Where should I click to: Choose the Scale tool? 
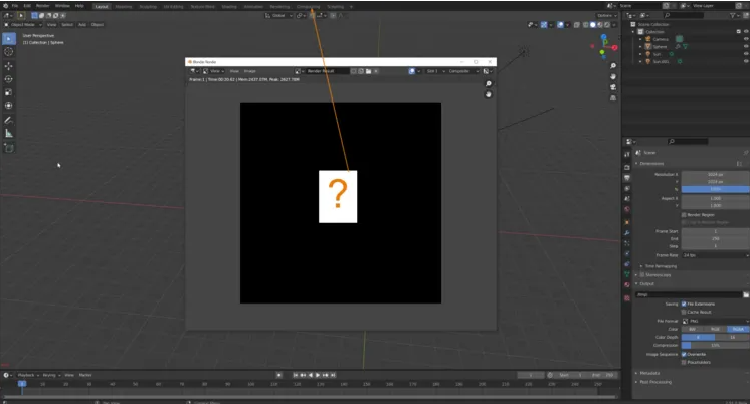[9, 91]
